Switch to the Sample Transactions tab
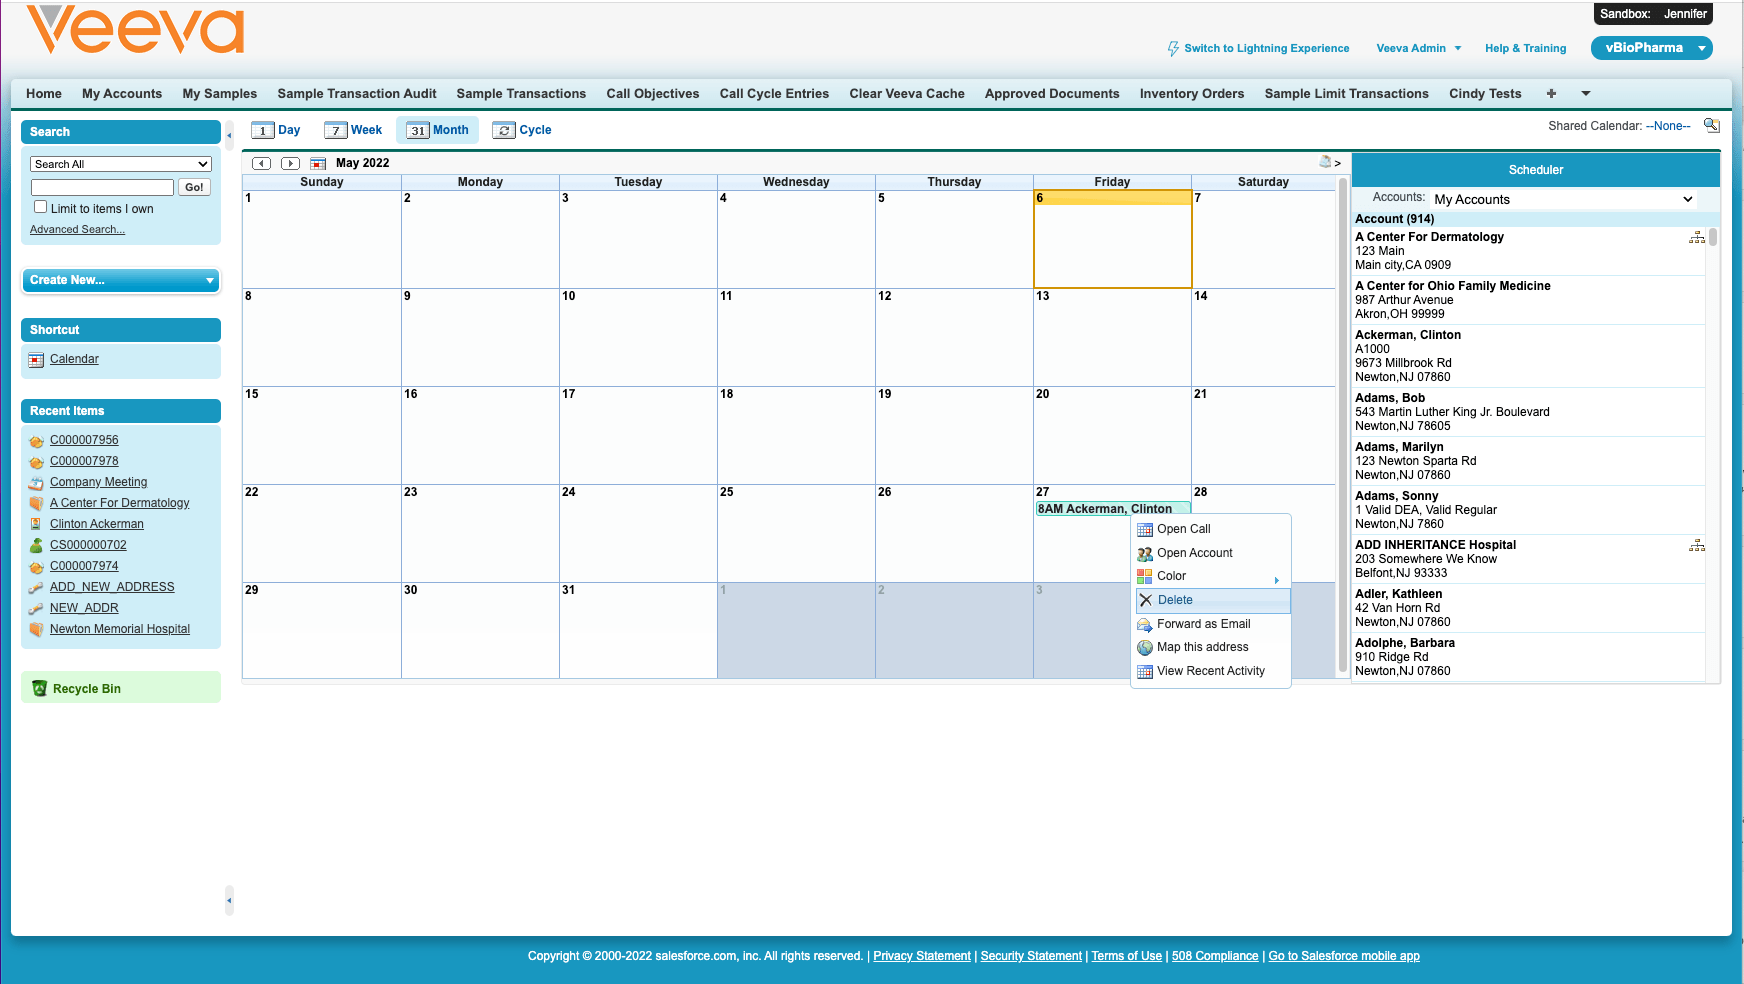 [x=521, y=93]
